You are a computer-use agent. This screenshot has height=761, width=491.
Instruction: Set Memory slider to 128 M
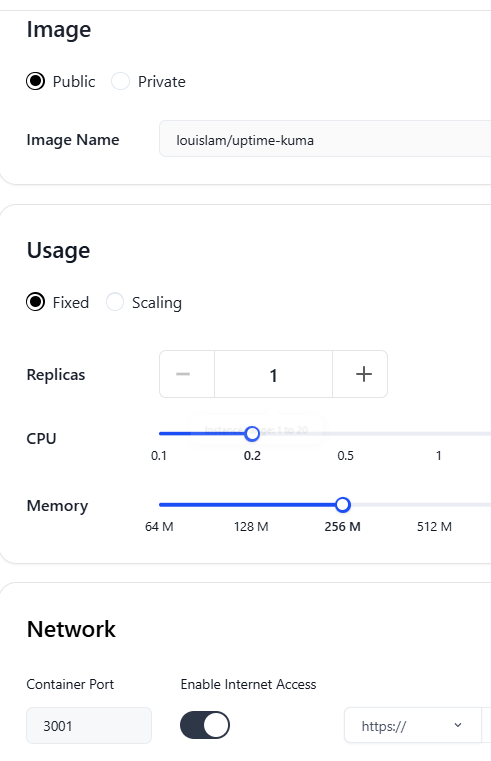tap(251, 505)
